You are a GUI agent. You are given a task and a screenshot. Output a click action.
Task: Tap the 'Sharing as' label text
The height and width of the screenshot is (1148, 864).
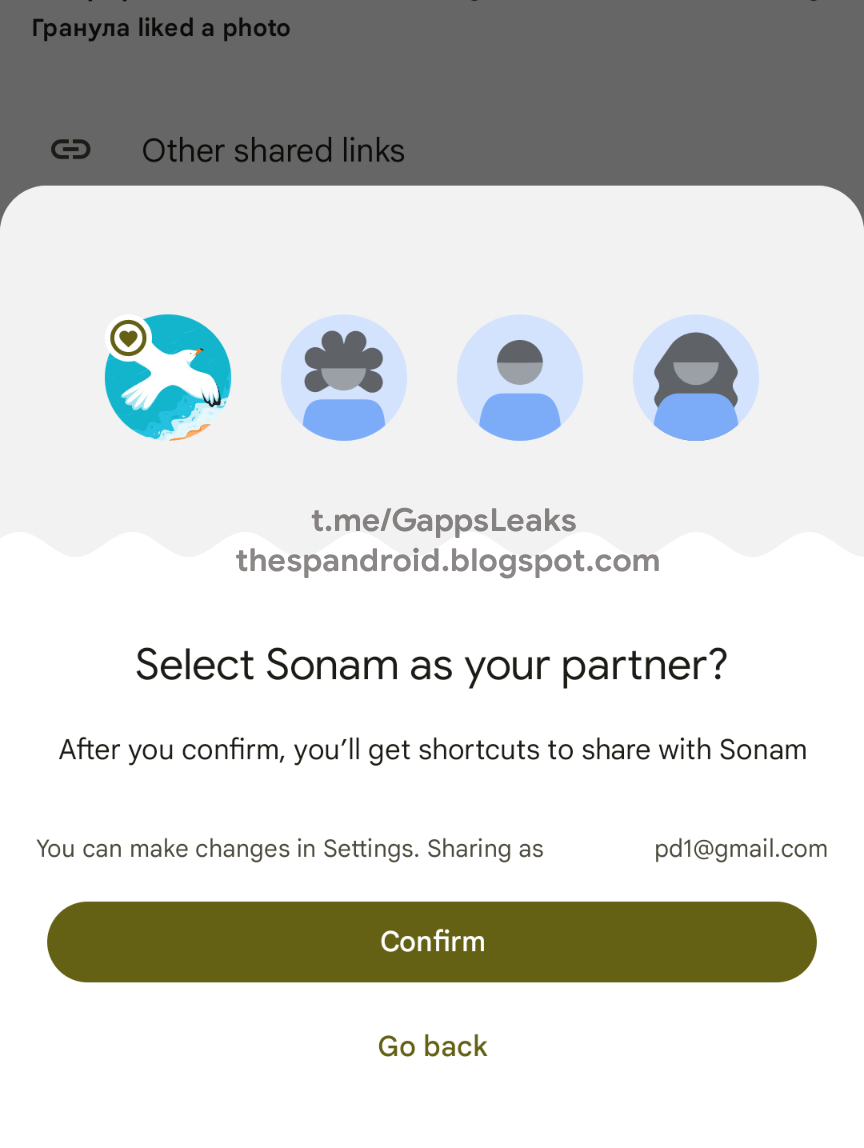coord(485,848)
